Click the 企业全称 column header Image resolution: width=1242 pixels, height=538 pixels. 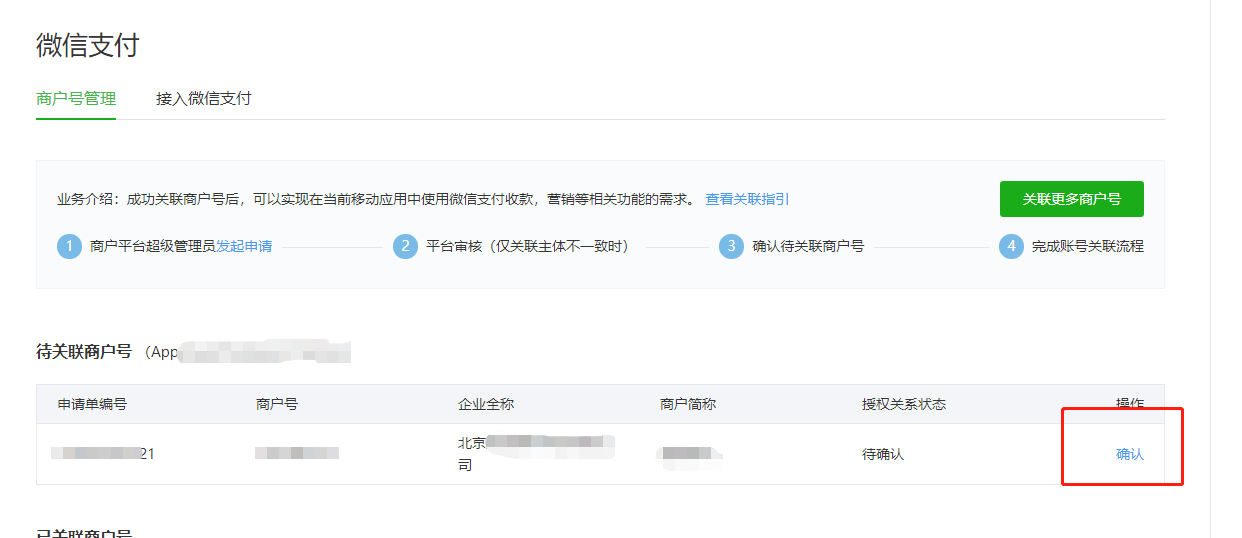(486, 404)
